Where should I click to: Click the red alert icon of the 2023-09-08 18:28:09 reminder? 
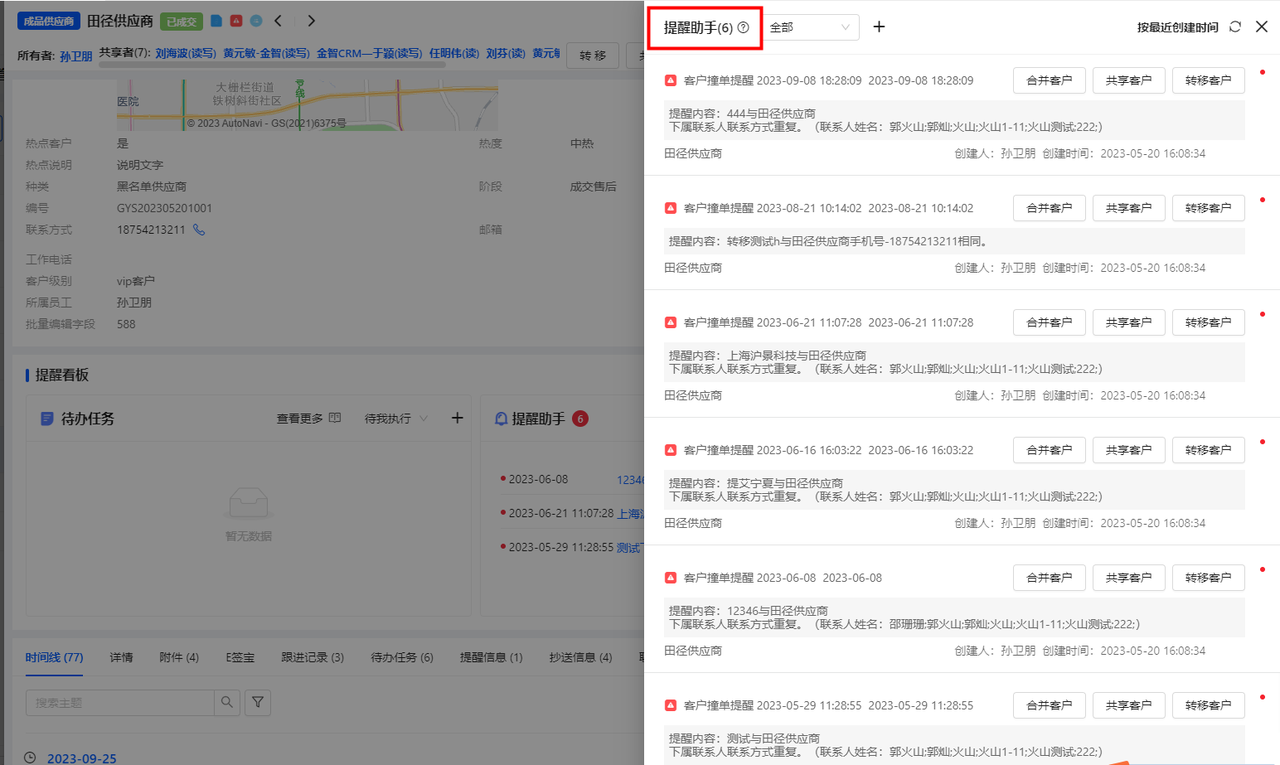tap(671, 80)
